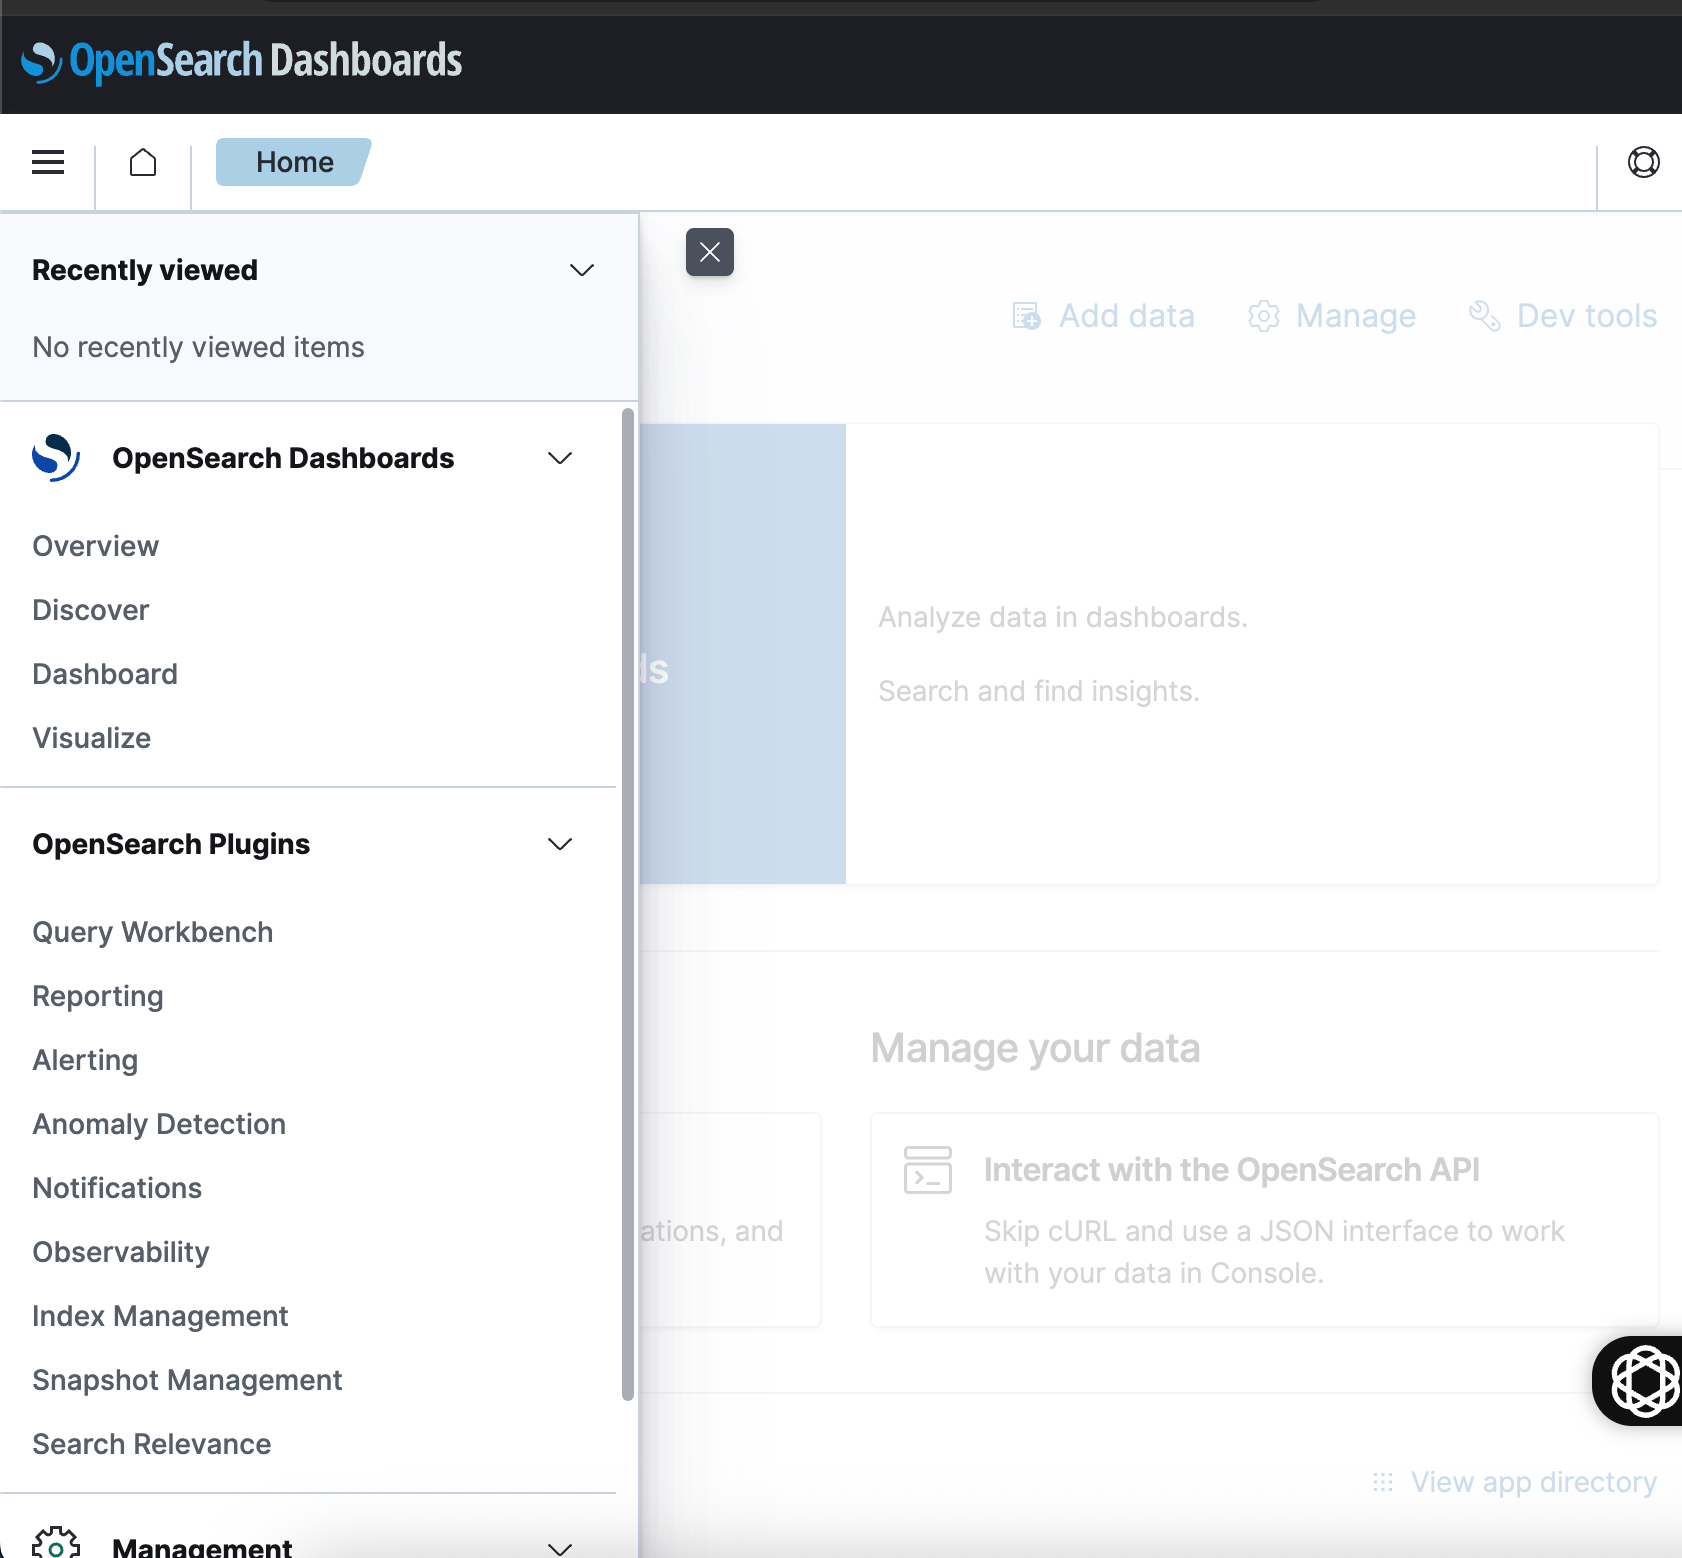Open Notifications plugin
The image size is (1682, 1558).
pos(117,1188)
